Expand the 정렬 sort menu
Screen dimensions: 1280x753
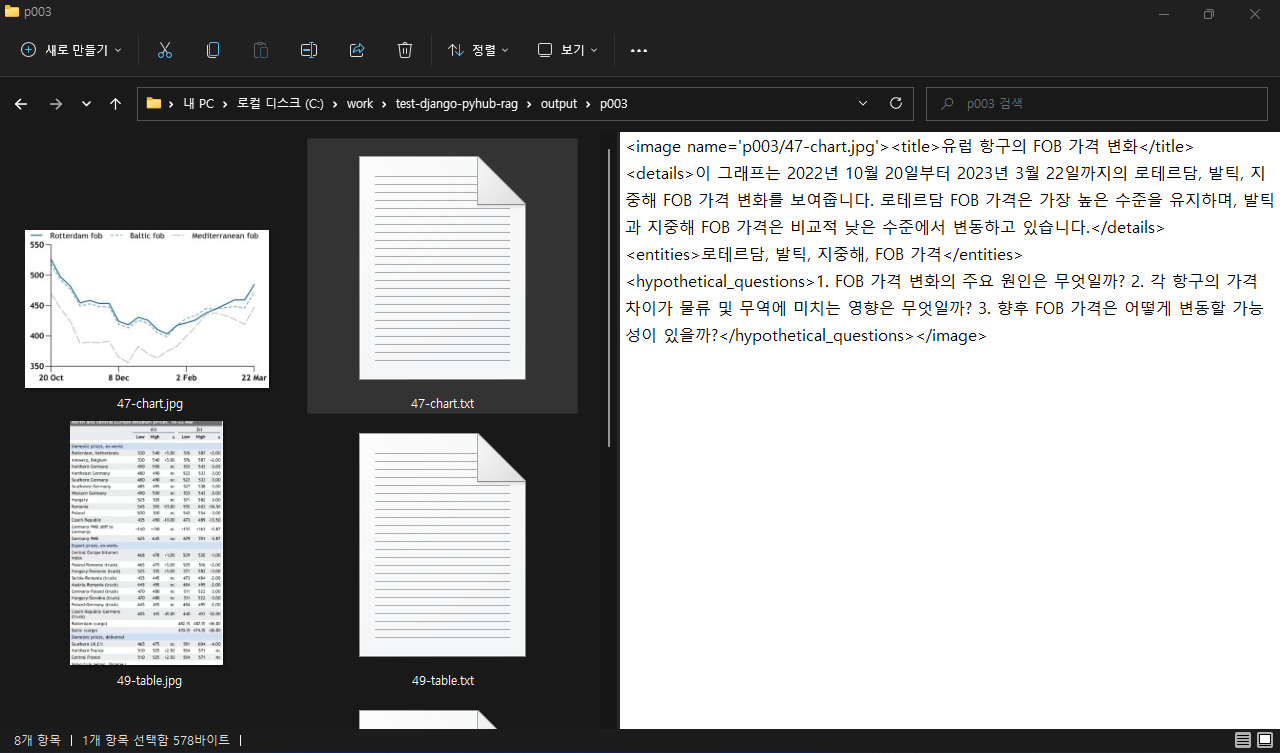(x=478, y=50)
